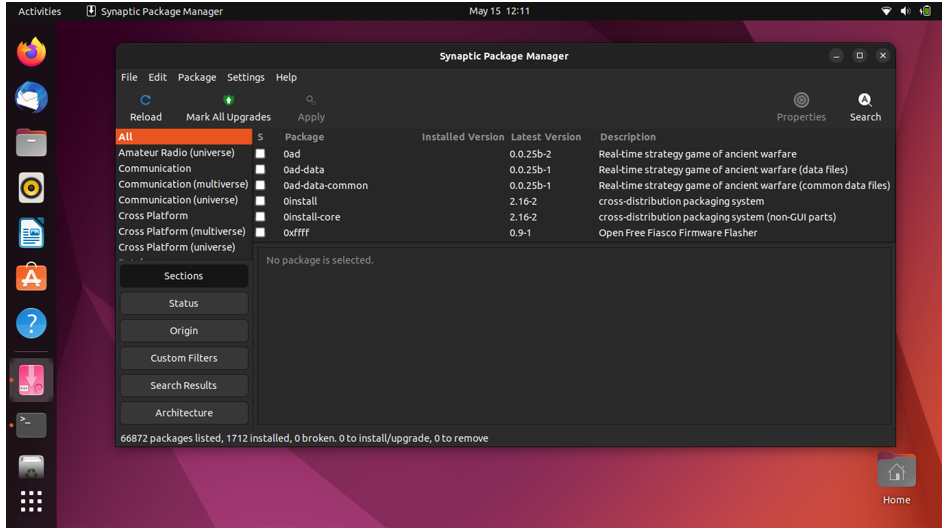Toggle the status checkbox for 0xffff
The image size is (947, 529).
click(260, 232)
